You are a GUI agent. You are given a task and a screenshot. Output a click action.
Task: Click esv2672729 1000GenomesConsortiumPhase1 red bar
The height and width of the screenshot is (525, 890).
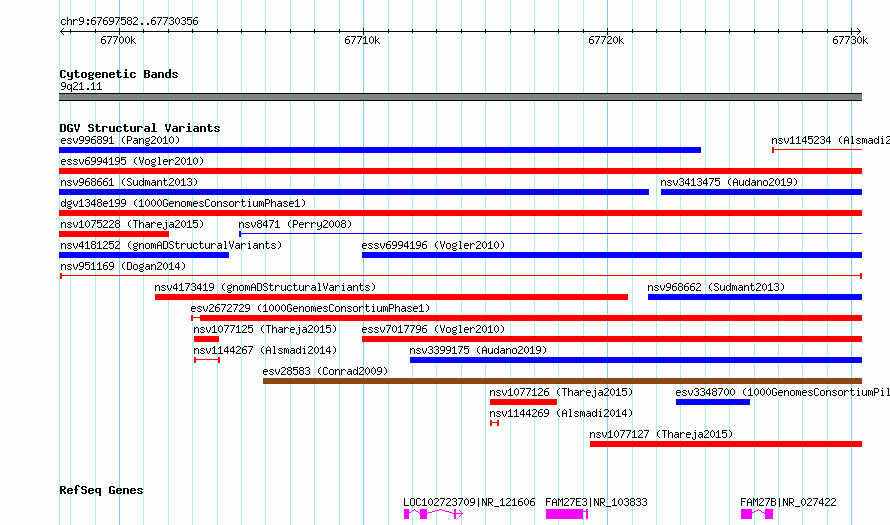point(527,318)
